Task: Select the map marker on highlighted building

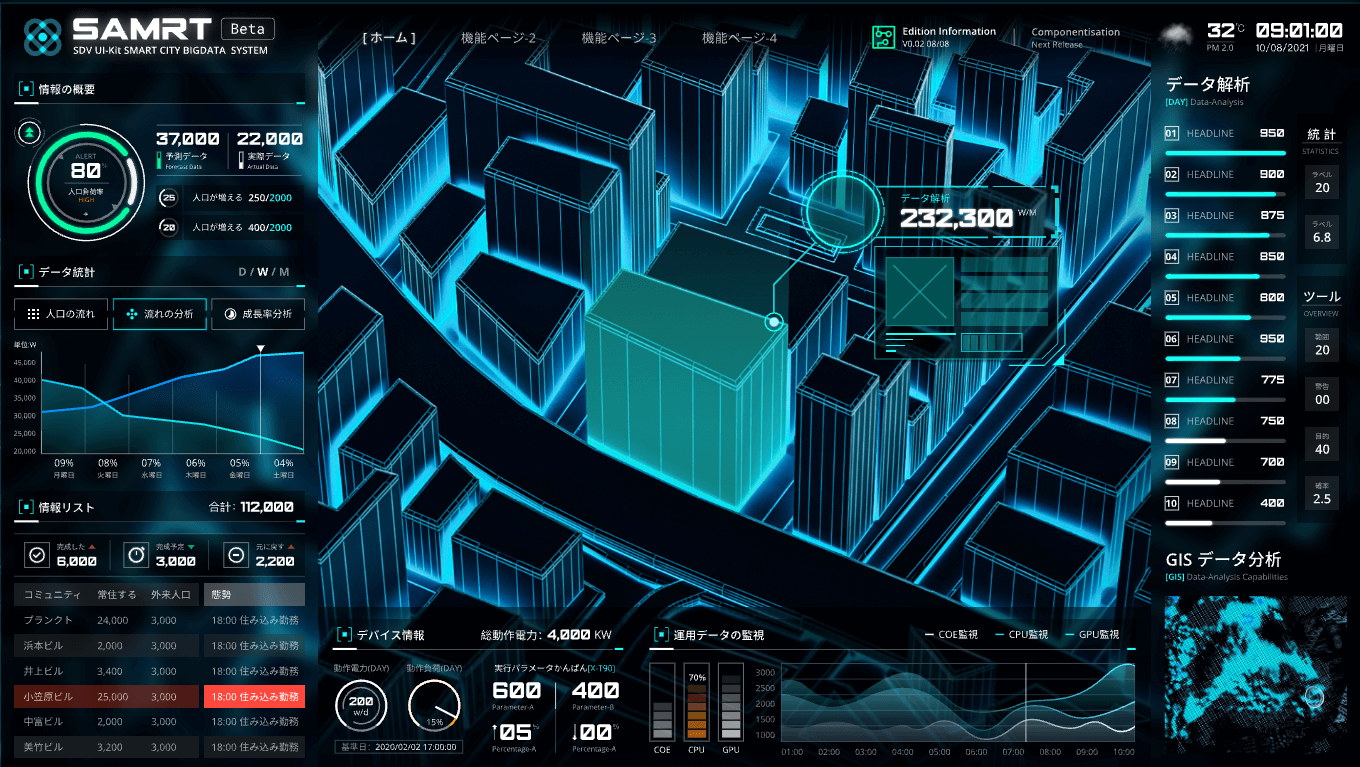Action: pos(772,322)
